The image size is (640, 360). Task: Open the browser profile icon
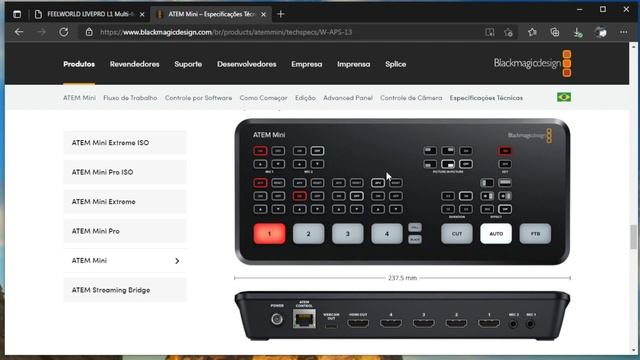(x=600, y=32)
